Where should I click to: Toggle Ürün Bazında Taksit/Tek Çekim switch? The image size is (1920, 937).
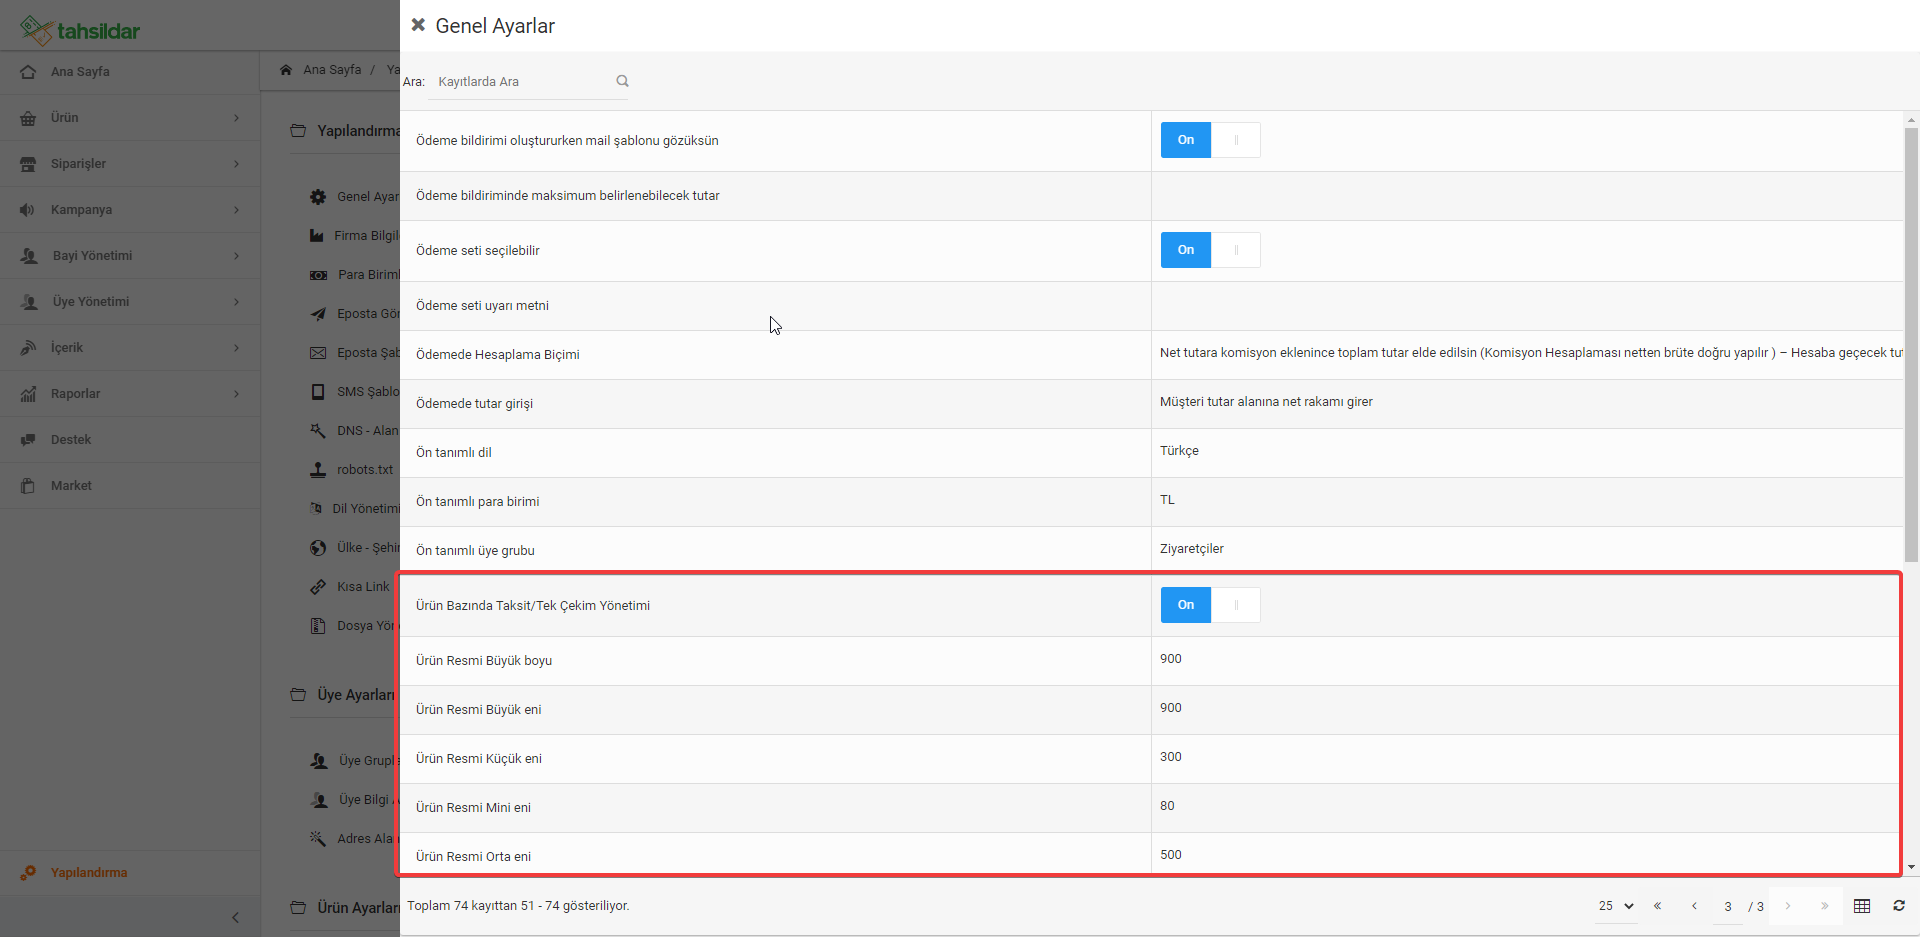[x=1210, y=605]
